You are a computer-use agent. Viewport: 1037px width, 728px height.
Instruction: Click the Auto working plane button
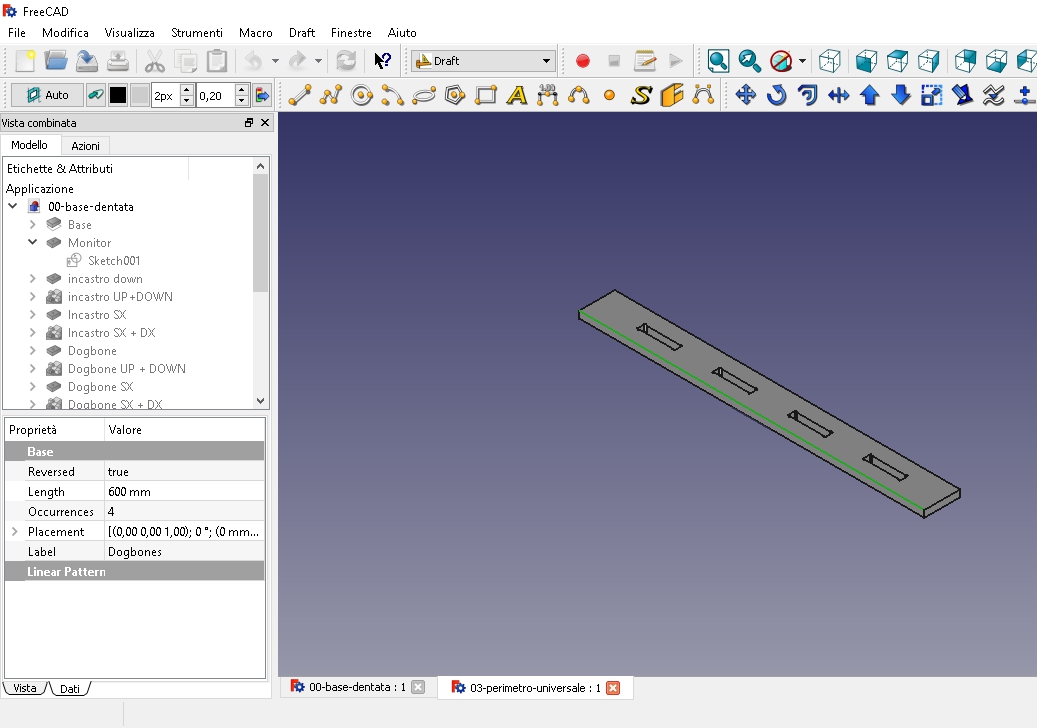coord(47,95)
